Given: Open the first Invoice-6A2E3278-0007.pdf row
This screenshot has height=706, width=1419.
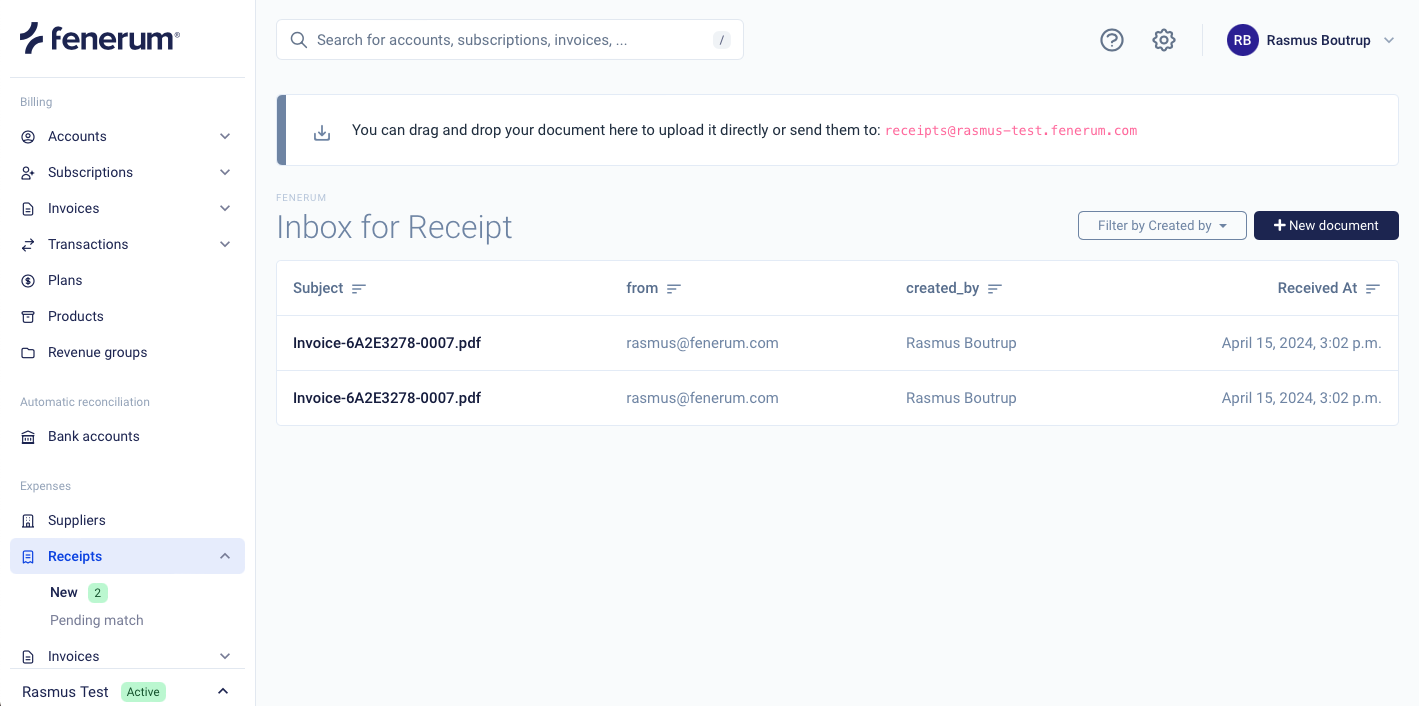Looking at the screenshot, I should (837, 343).
